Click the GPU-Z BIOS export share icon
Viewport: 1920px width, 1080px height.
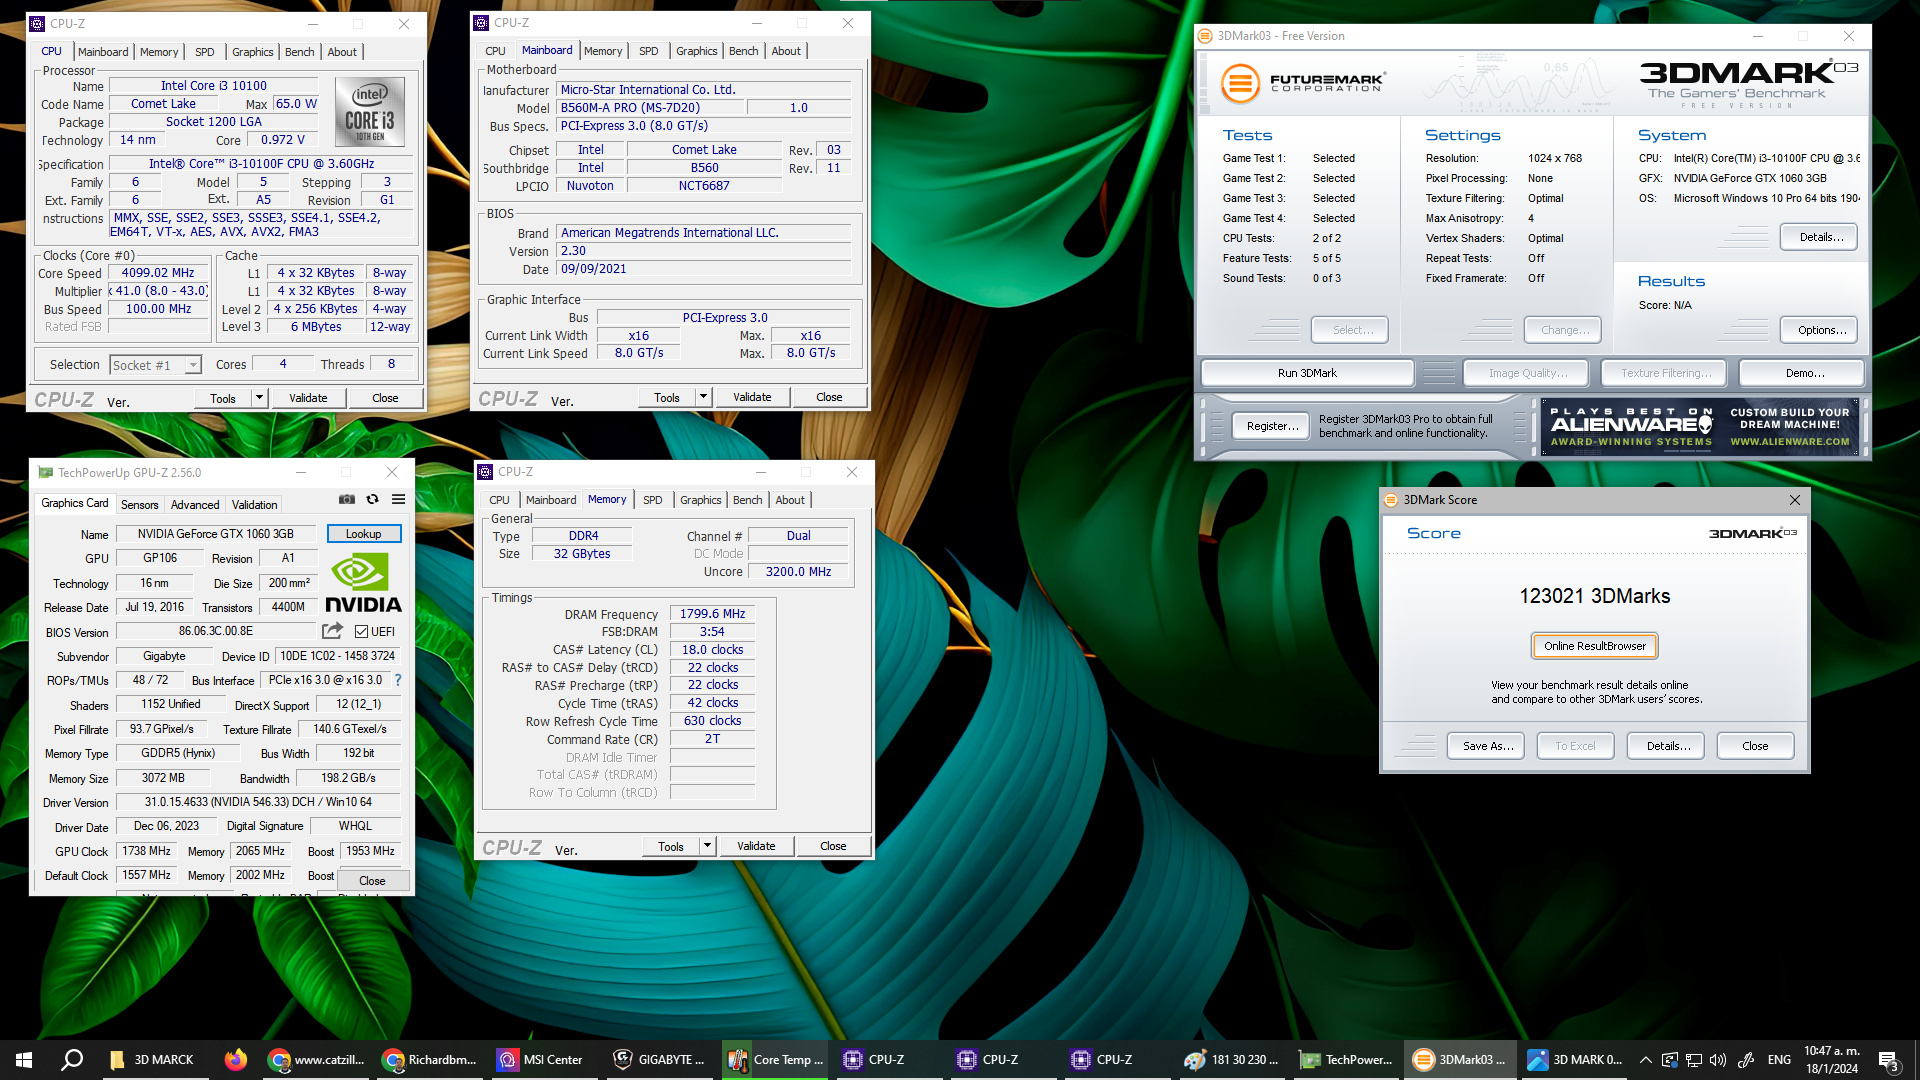coord(332,631)
